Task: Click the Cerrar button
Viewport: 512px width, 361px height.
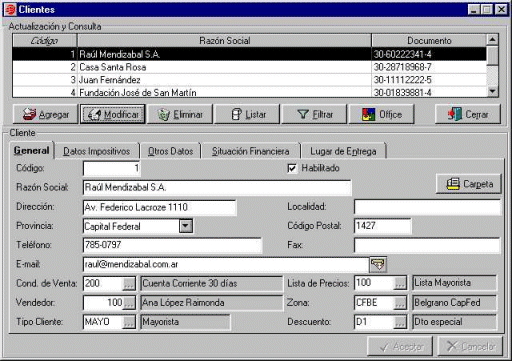Action: tap(468, 114)
